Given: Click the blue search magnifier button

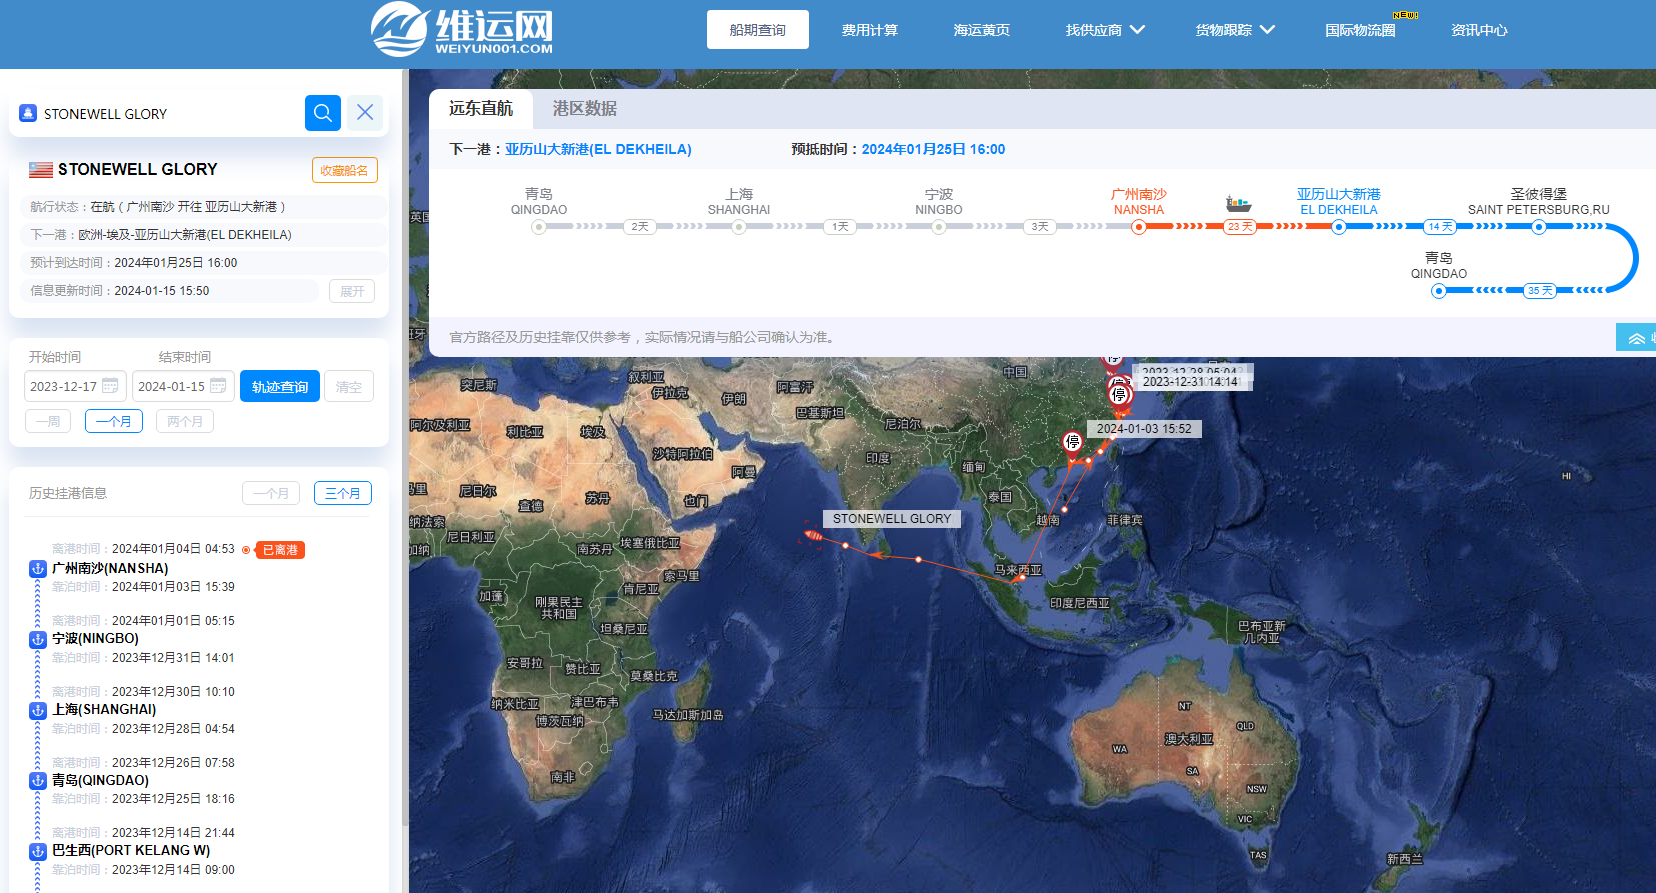Looking at the screenshot, I should click(323, 113).
